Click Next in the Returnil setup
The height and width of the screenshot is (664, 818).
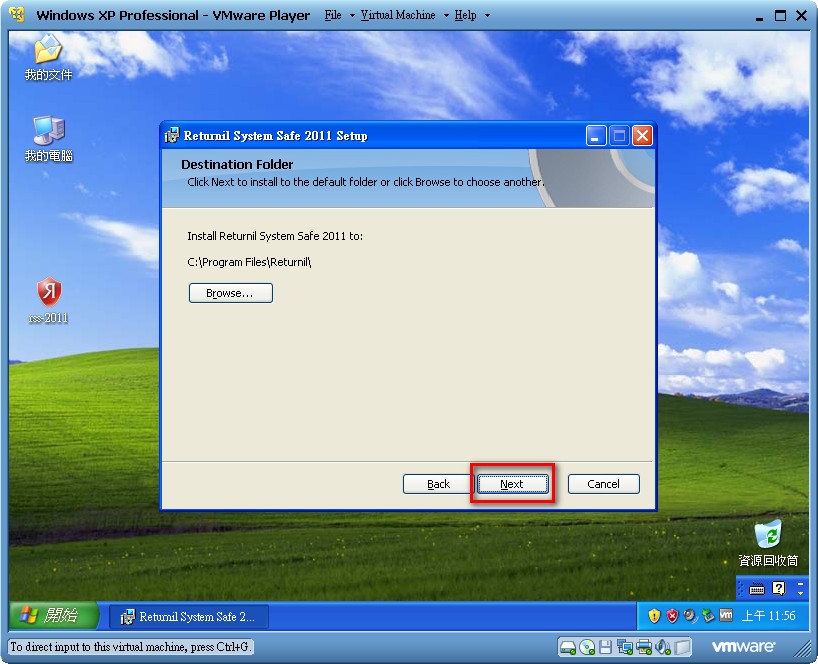(x=512, y=484)
